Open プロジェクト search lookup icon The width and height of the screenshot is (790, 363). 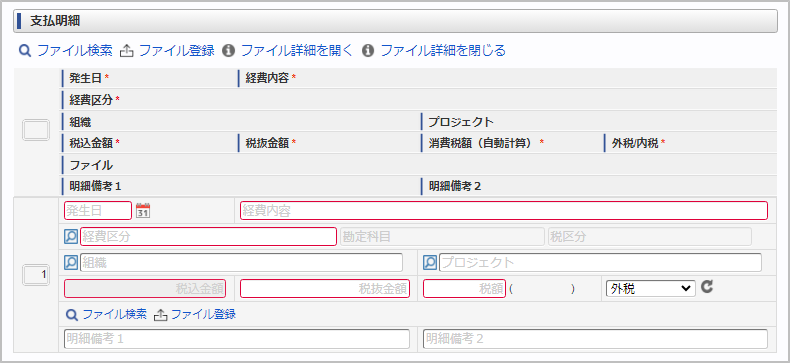coord(430,263)
